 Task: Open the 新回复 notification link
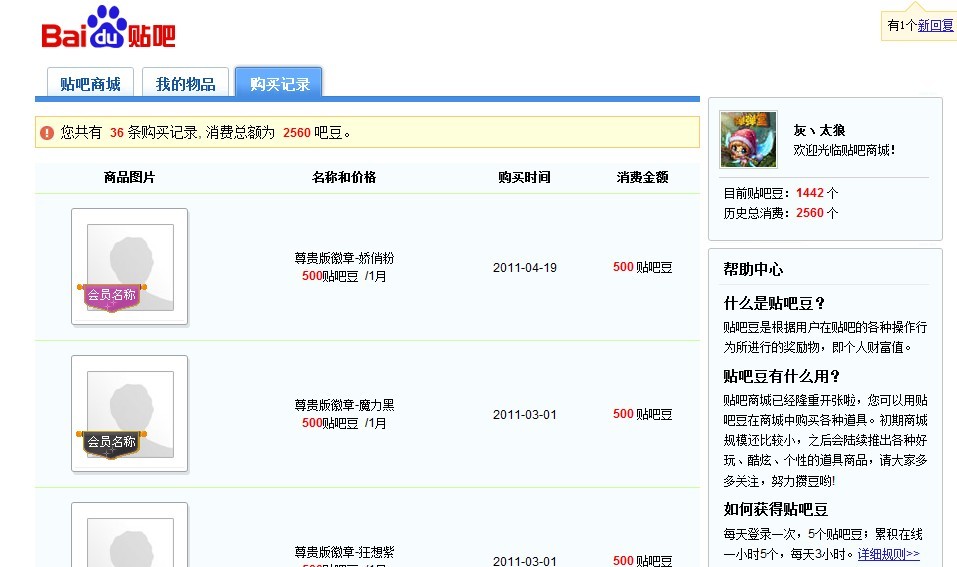tap(935, 26)
